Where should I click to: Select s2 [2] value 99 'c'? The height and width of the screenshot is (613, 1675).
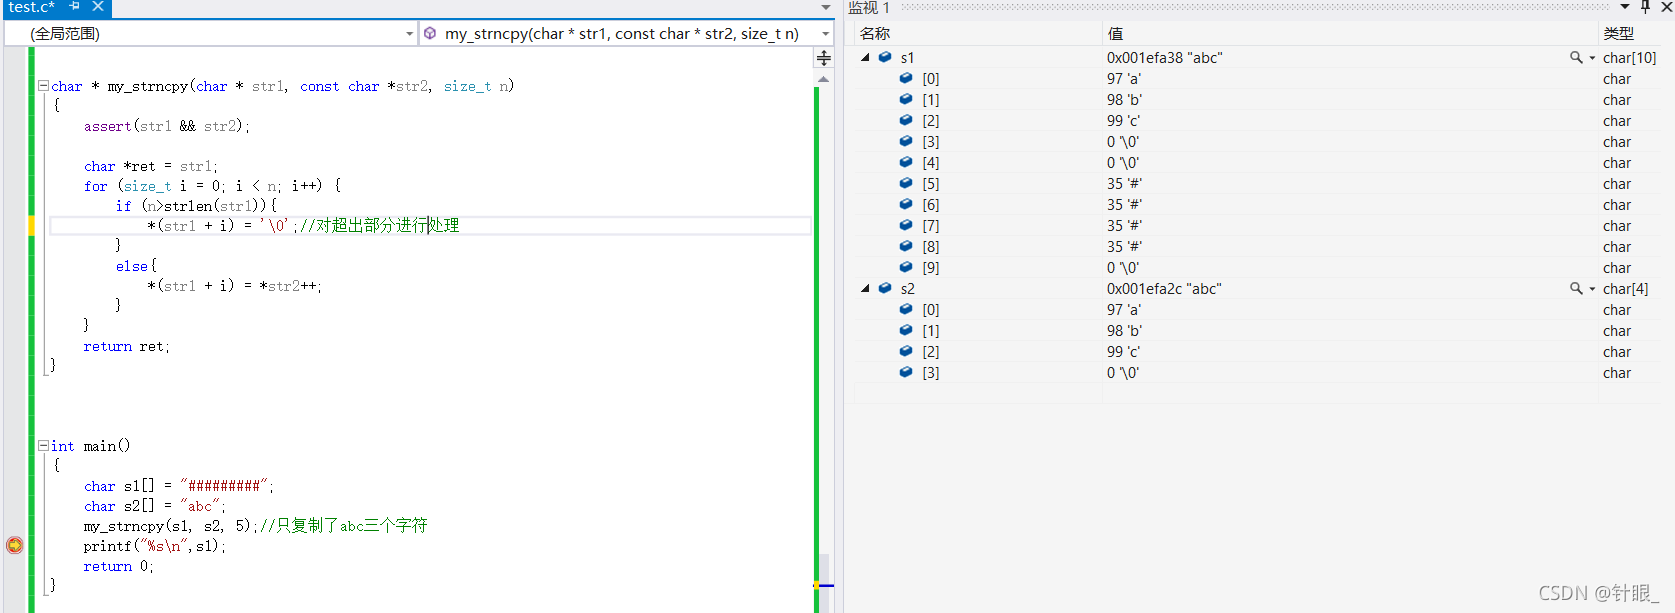[1123, 352]
